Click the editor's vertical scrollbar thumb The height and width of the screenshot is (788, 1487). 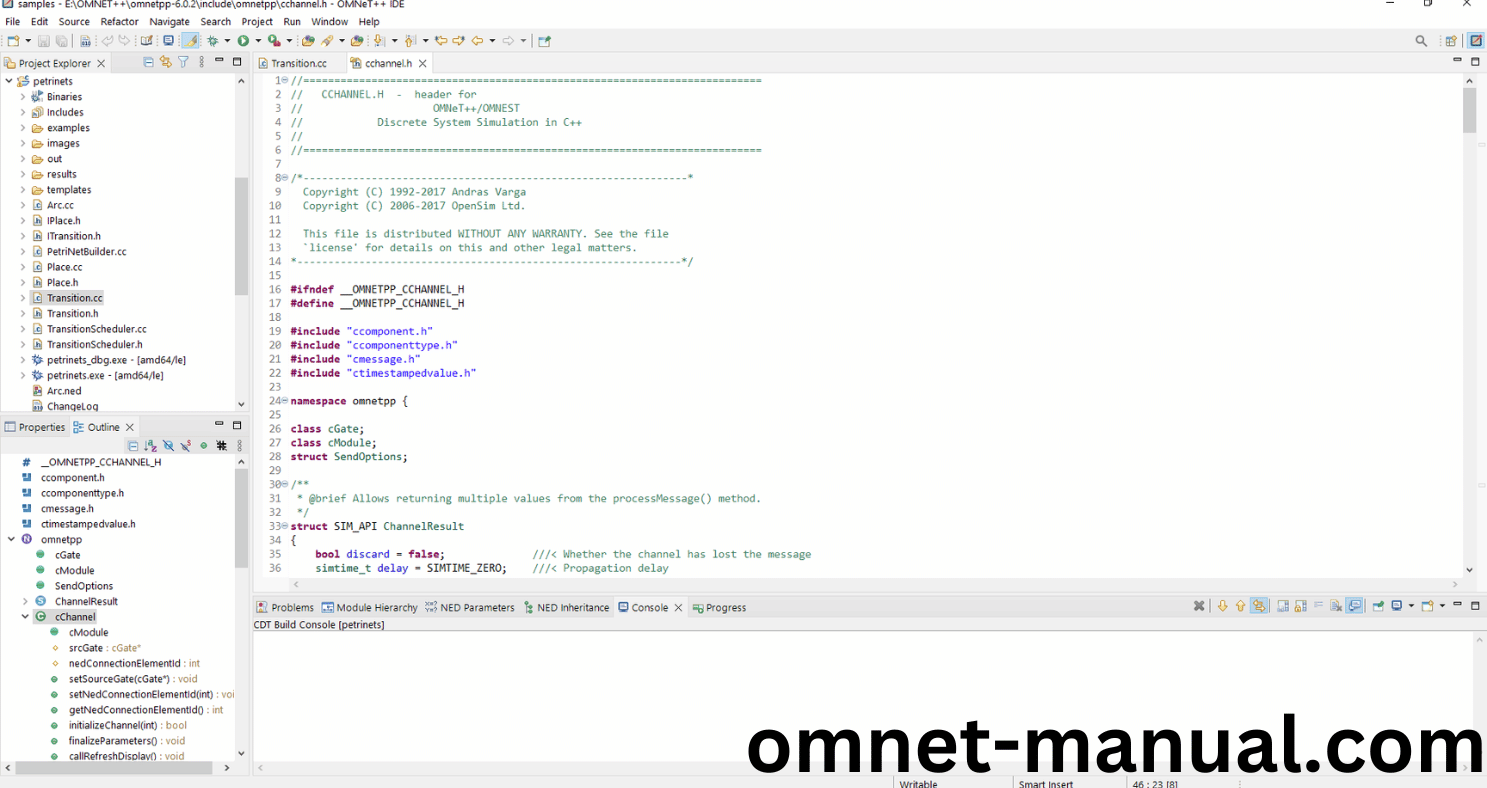click(x=1469, y=110)
